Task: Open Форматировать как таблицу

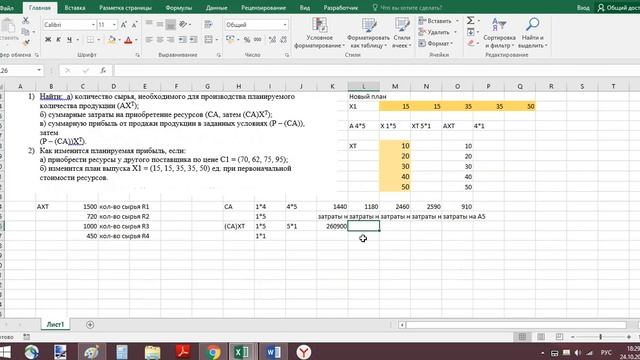Action: click(x=368, y=33)
